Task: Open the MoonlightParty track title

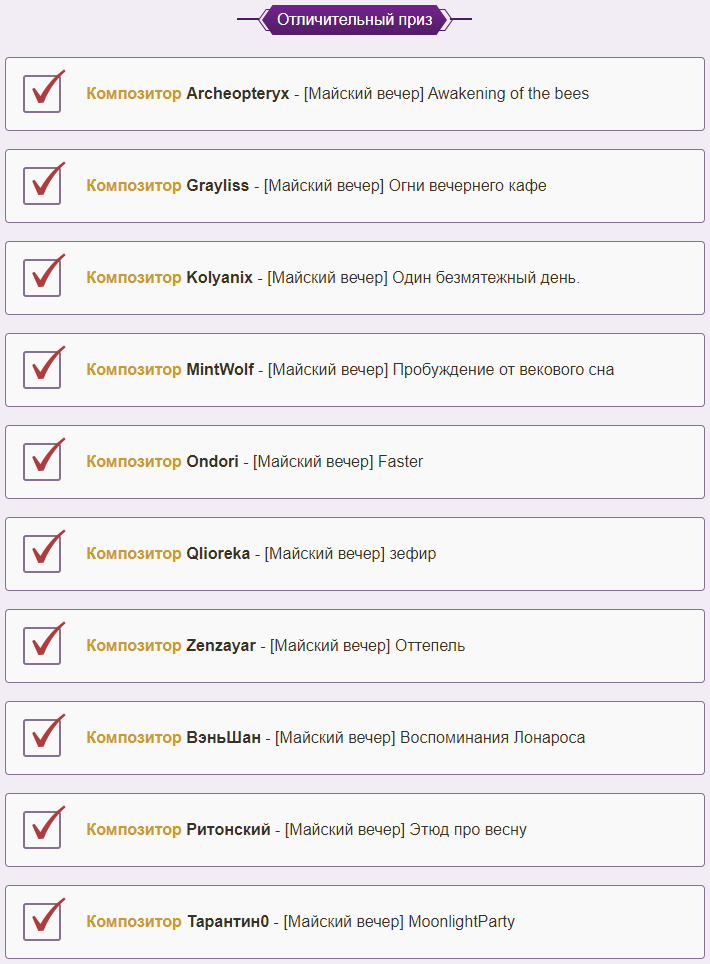Action: [462, 921]
